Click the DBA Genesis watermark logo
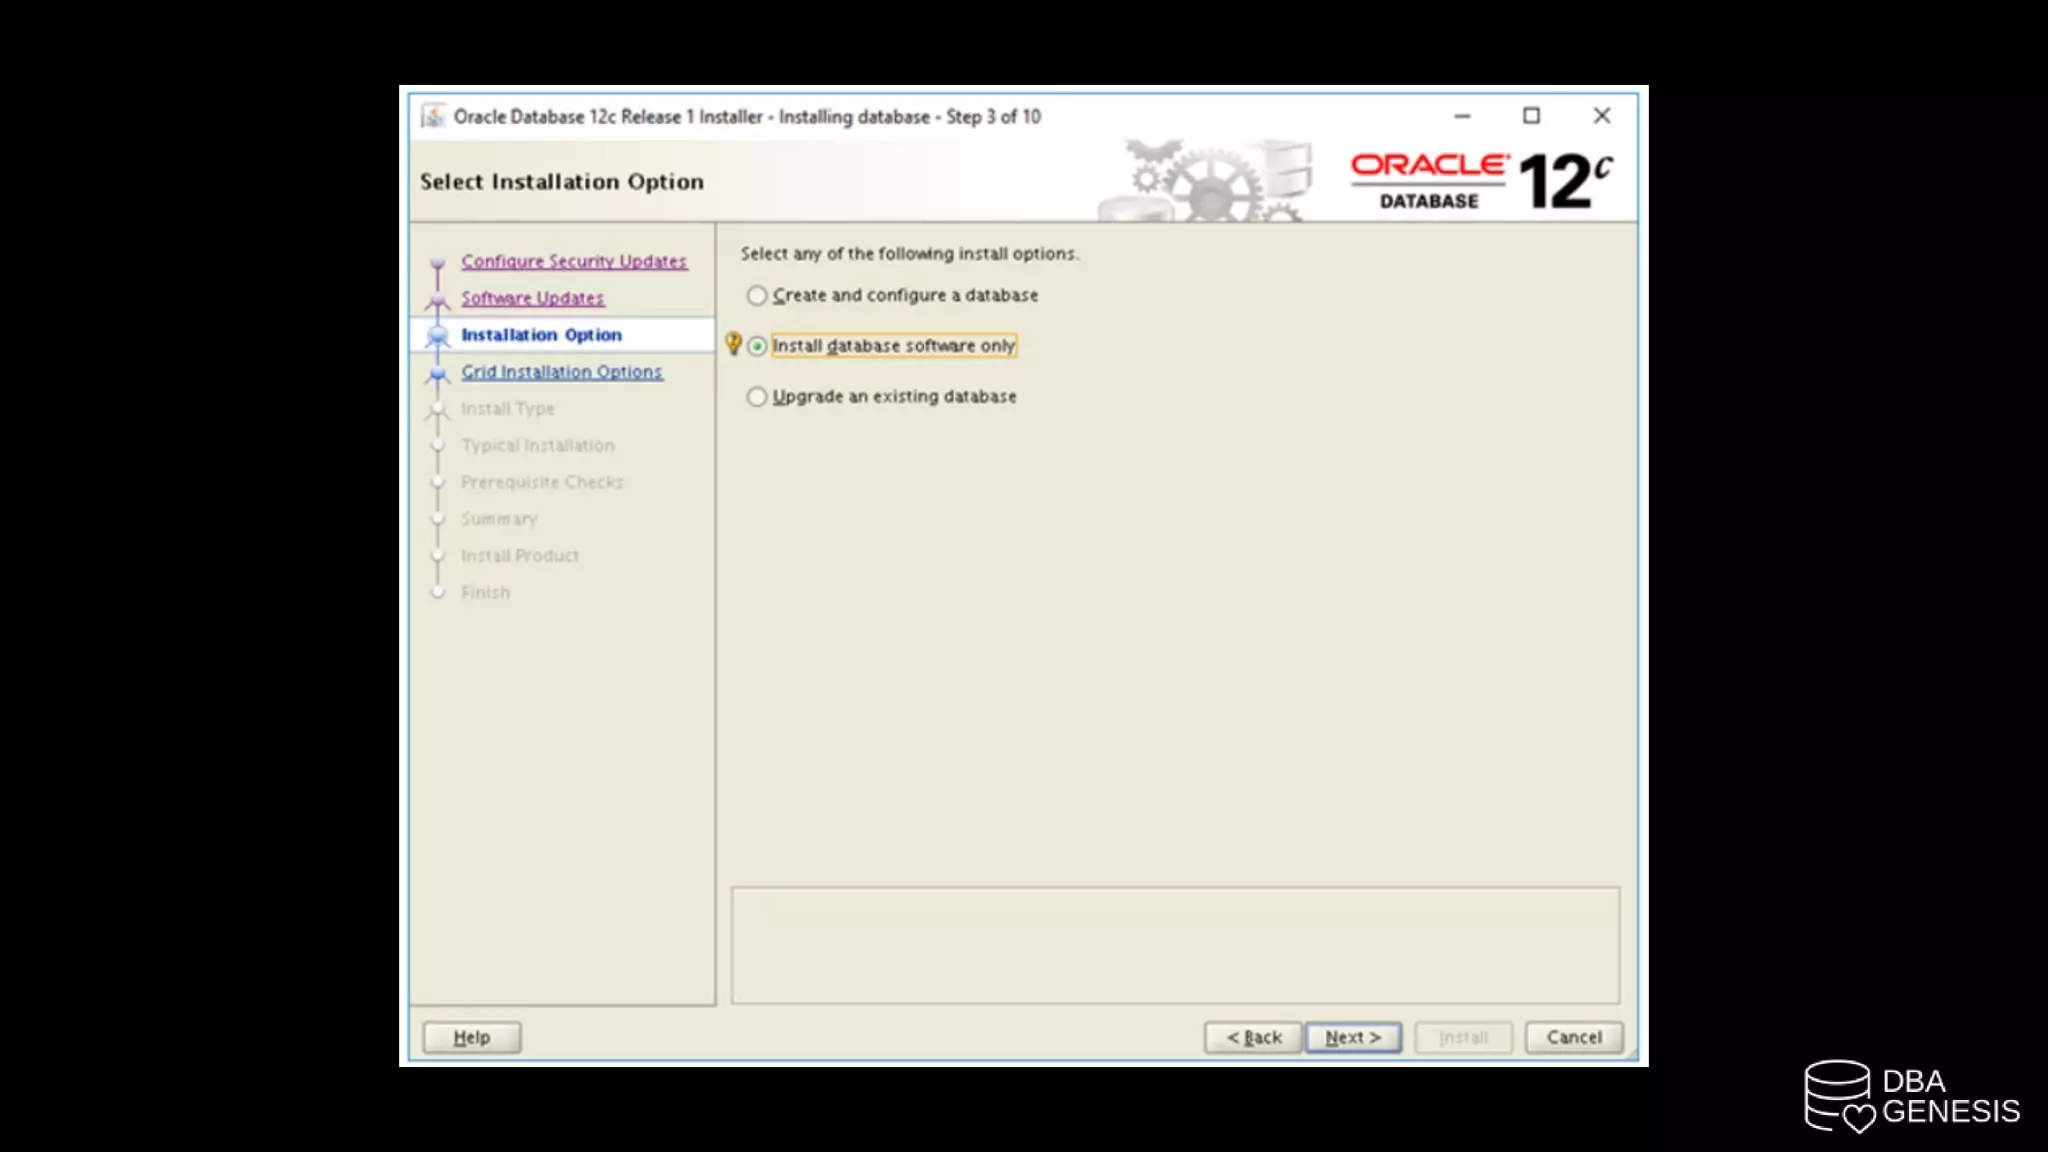 click(x=1911, y=1097)
